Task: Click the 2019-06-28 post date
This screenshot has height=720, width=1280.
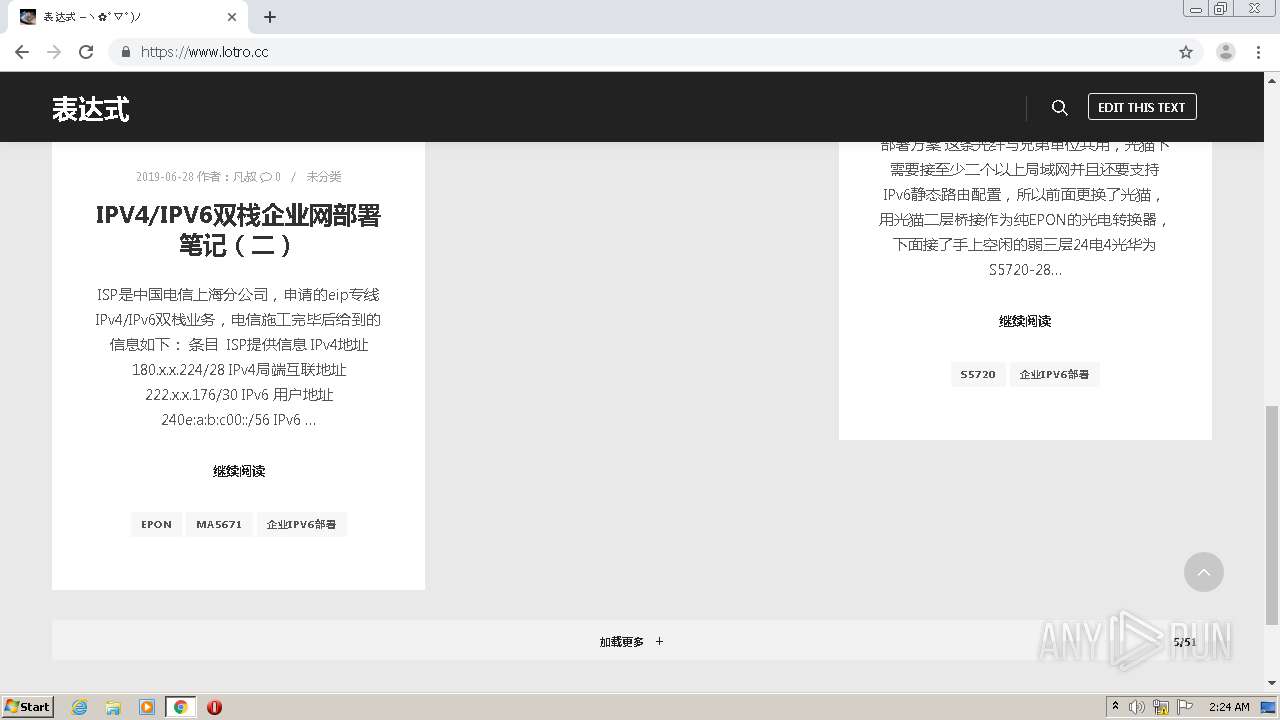Action: pyautogui.click(x=165, y=177)
